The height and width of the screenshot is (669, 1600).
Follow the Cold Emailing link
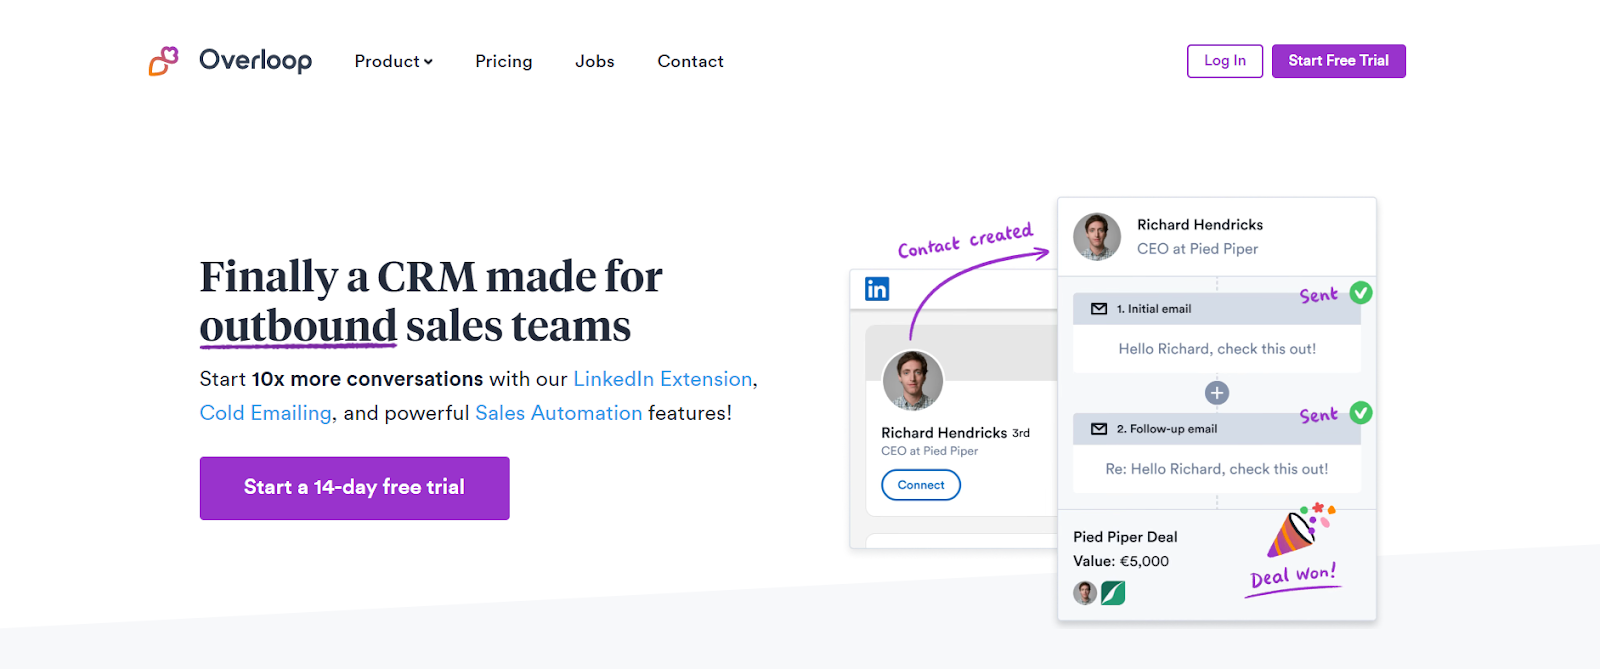point(266,413)
